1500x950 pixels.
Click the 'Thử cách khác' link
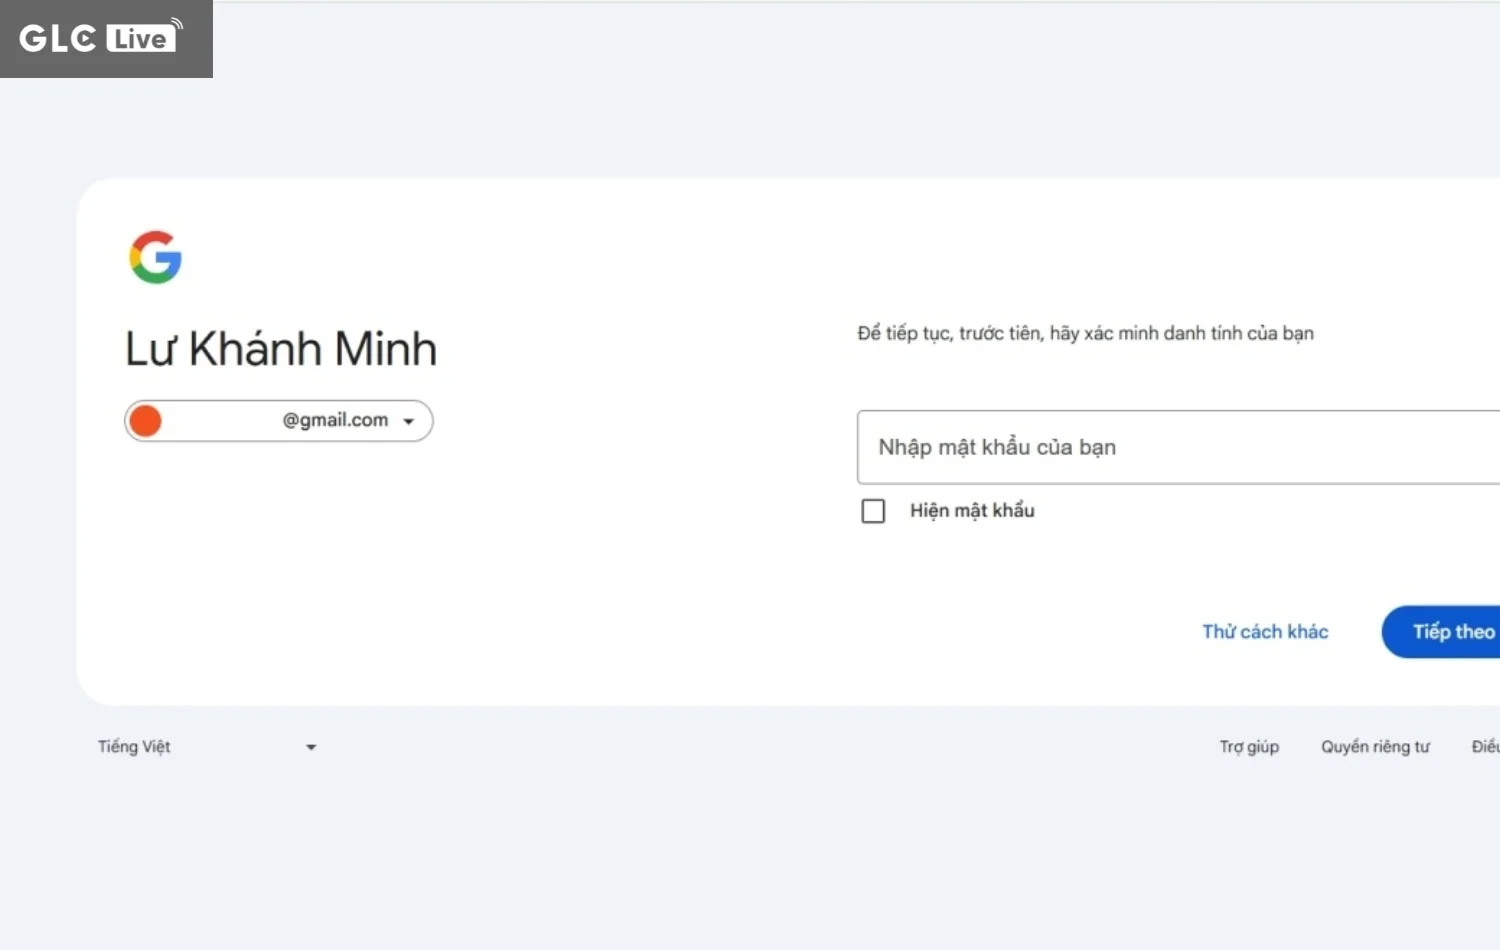pos(1265,632)
